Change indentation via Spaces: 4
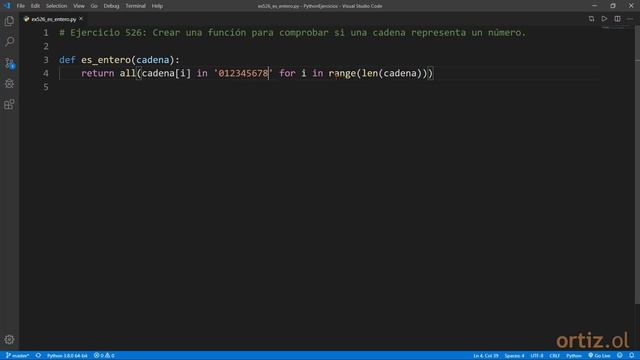The height and width of the screenshot is (360, 640). pos(514,356)
